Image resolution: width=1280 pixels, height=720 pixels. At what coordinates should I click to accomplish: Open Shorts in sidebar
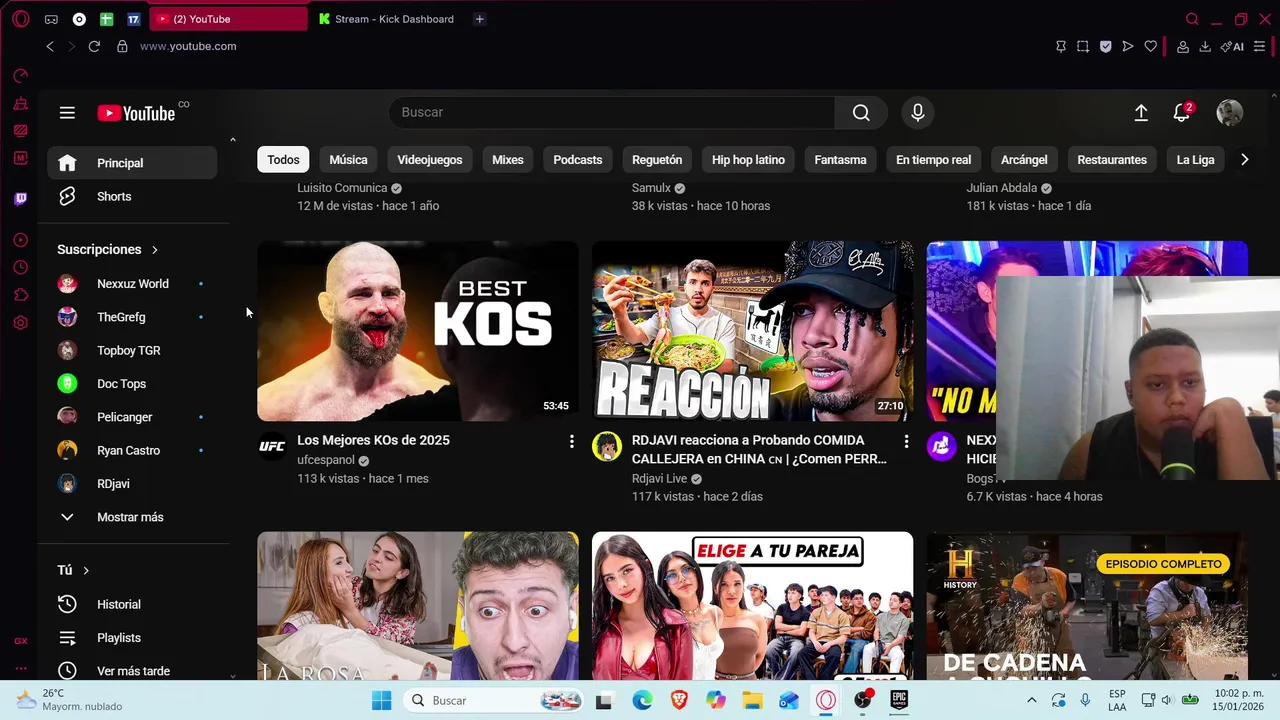[132, 196]
